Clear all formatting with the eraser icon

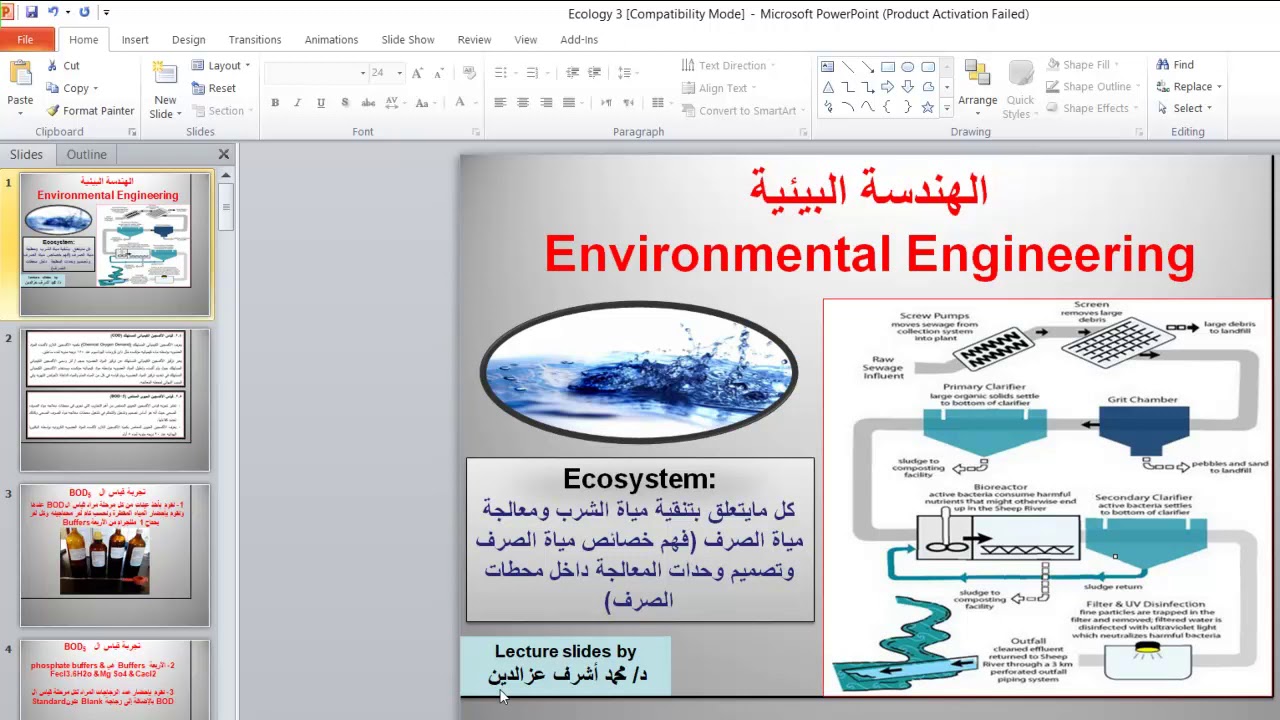pos(469,73)
